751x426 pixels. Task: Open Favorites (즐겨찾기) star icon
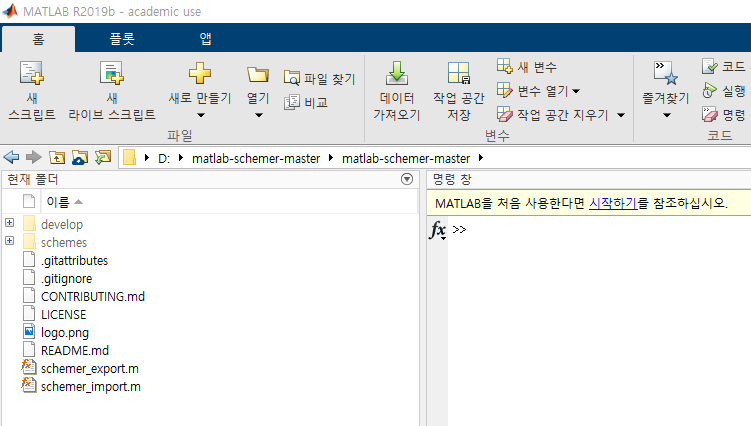click(666, 73)
